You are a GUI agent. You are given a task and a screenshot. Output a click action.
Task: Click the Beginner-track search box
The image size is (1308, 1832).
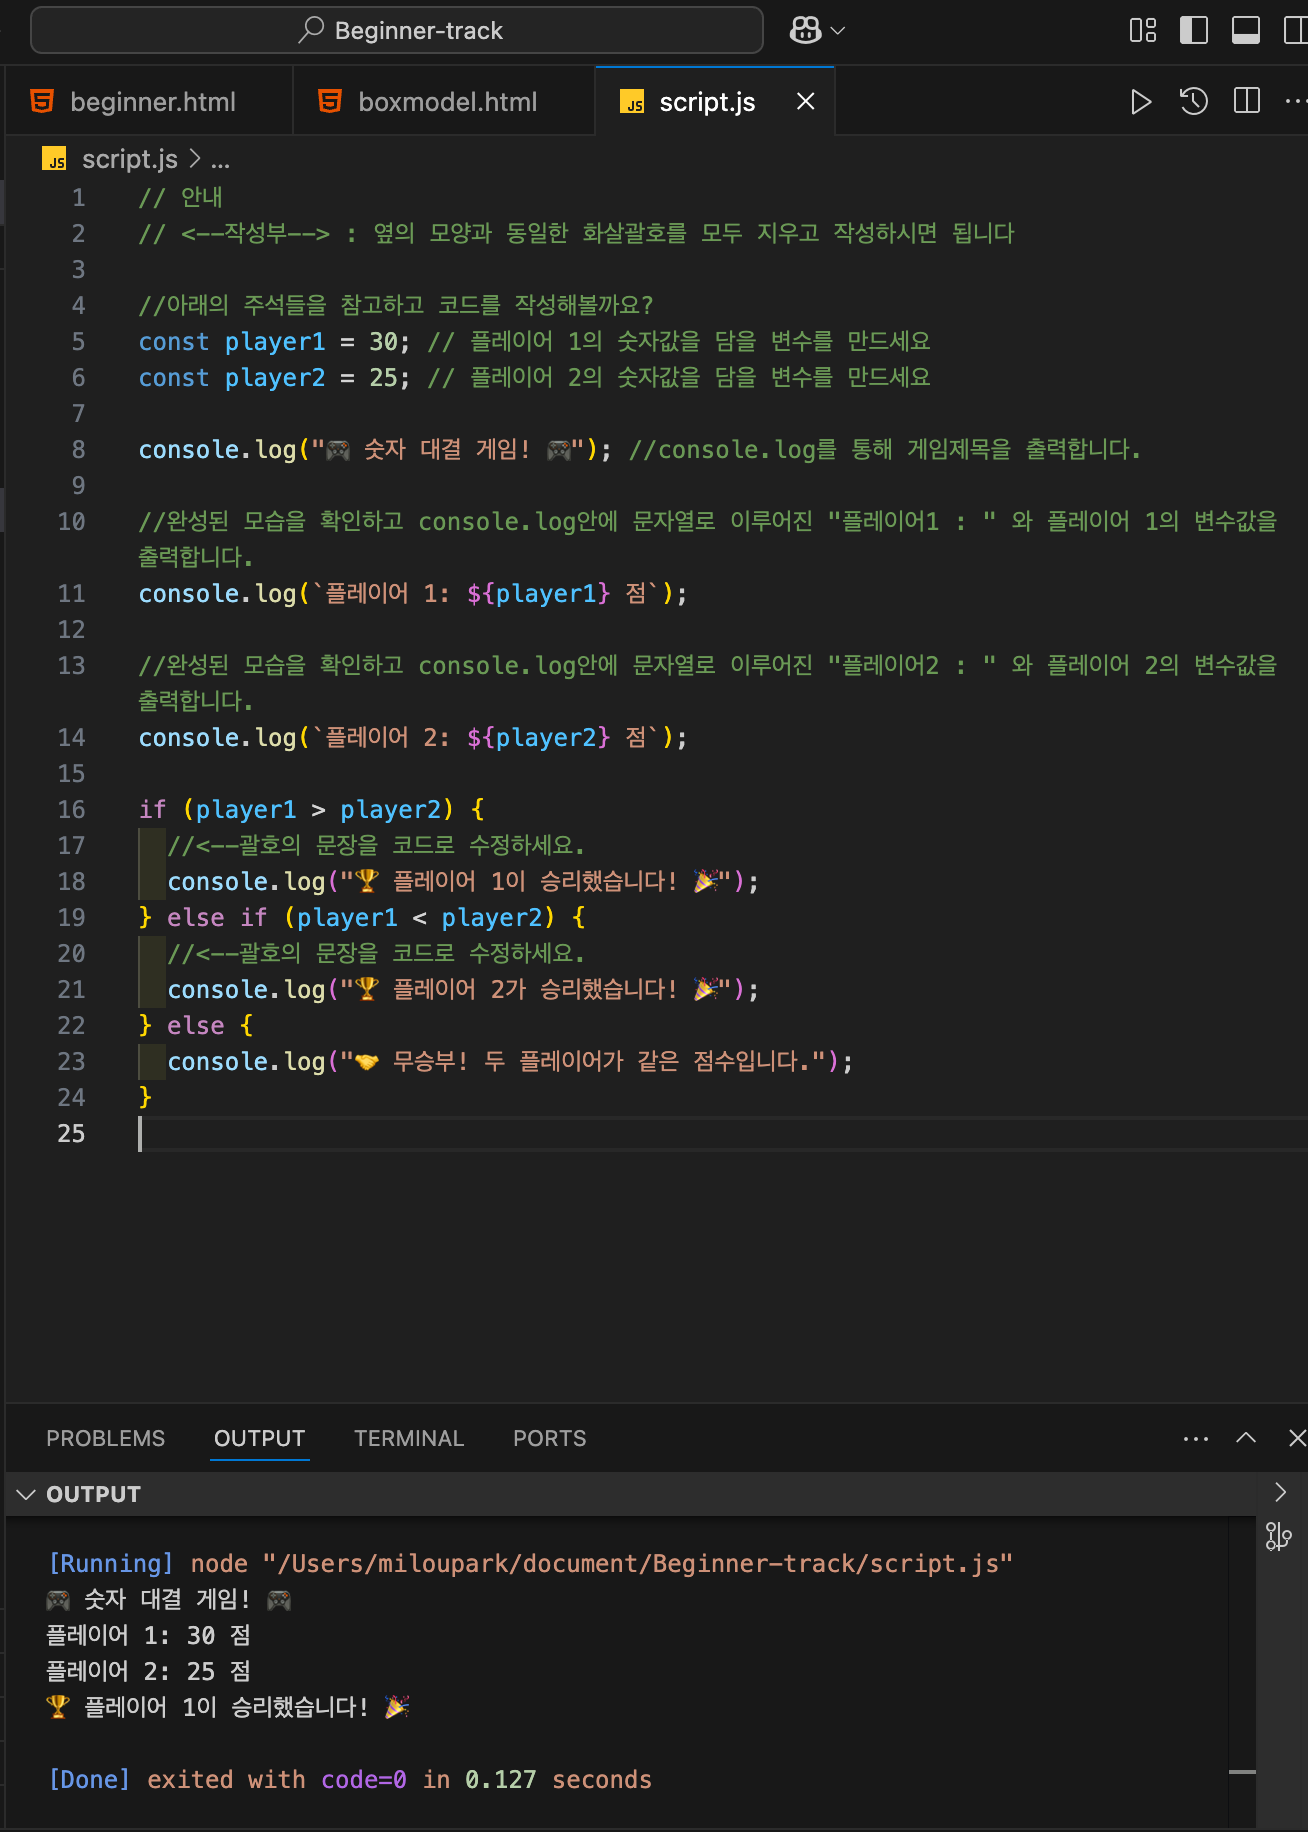[397, 31]
